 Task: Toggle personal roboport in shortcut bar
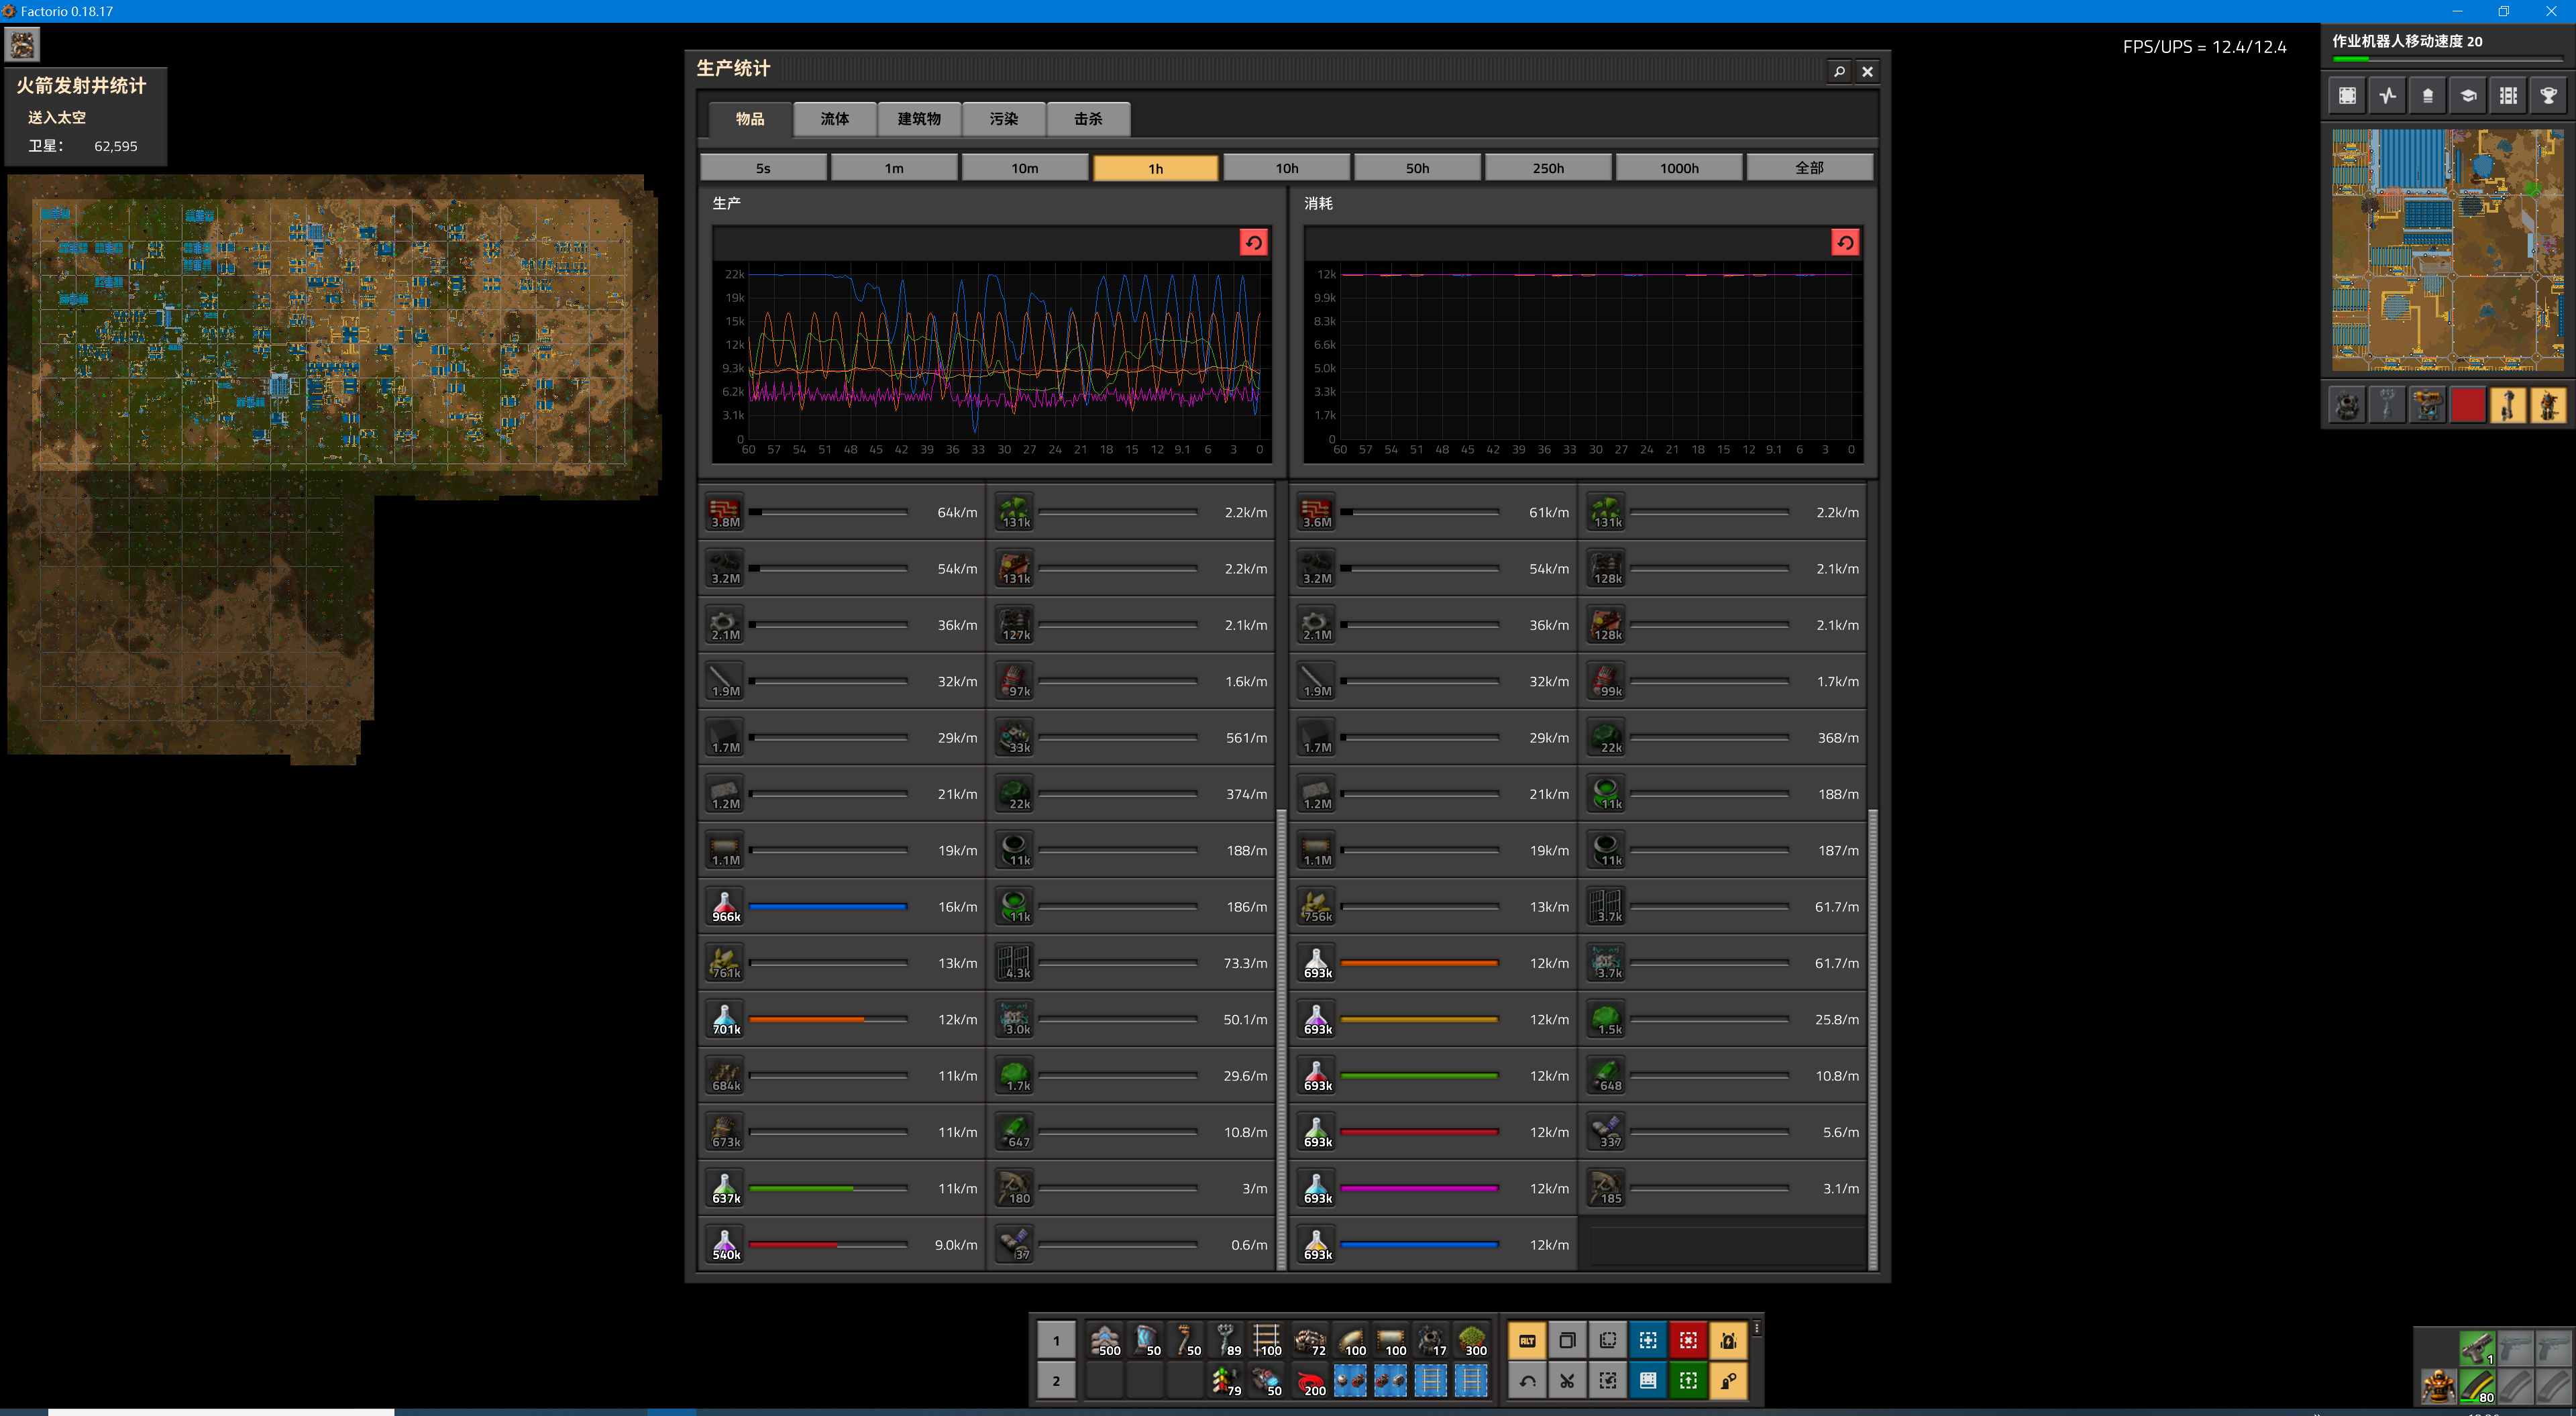pos(1728,1340)
